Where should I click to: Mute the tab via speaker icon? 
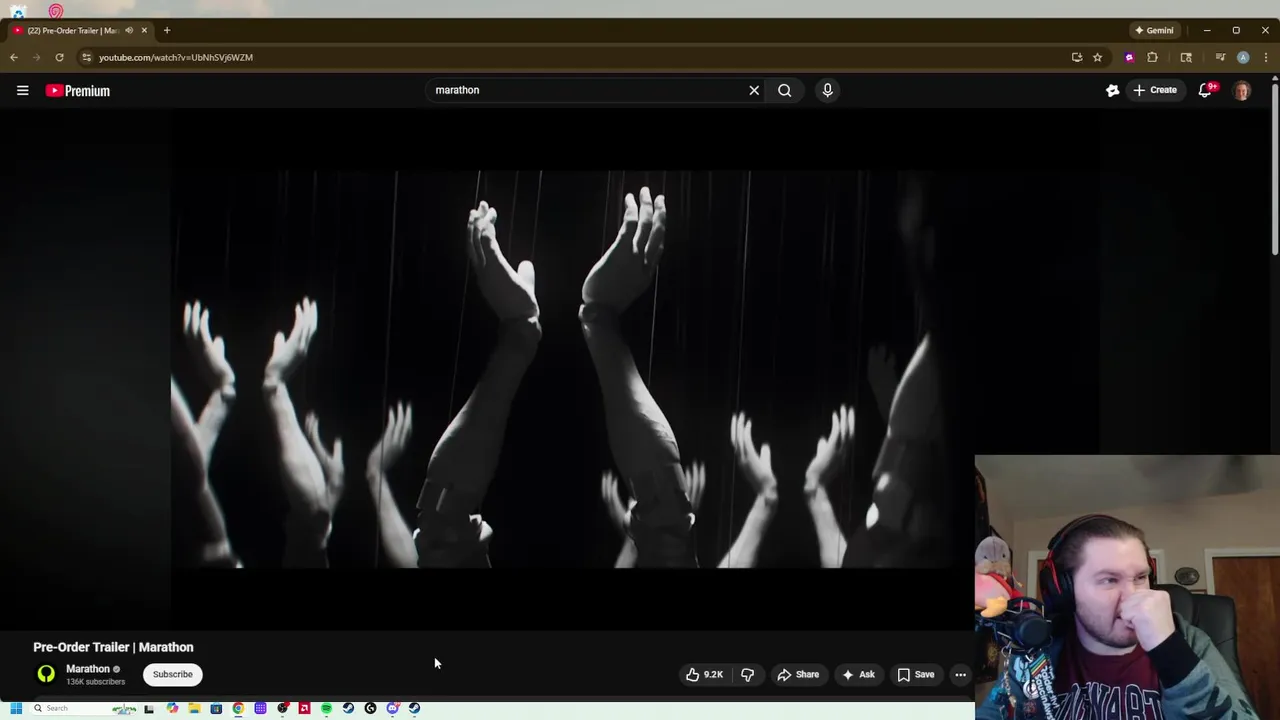(129, 30)
